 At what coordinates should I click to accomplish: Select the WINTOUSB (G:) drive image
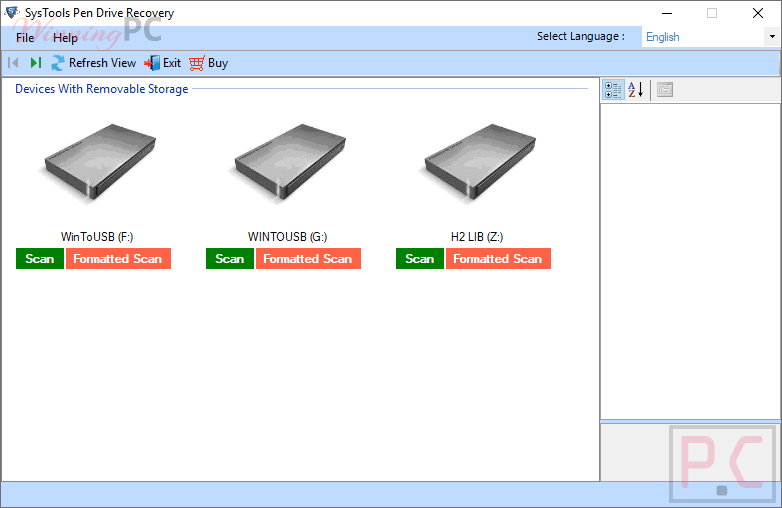coord(288,164)
